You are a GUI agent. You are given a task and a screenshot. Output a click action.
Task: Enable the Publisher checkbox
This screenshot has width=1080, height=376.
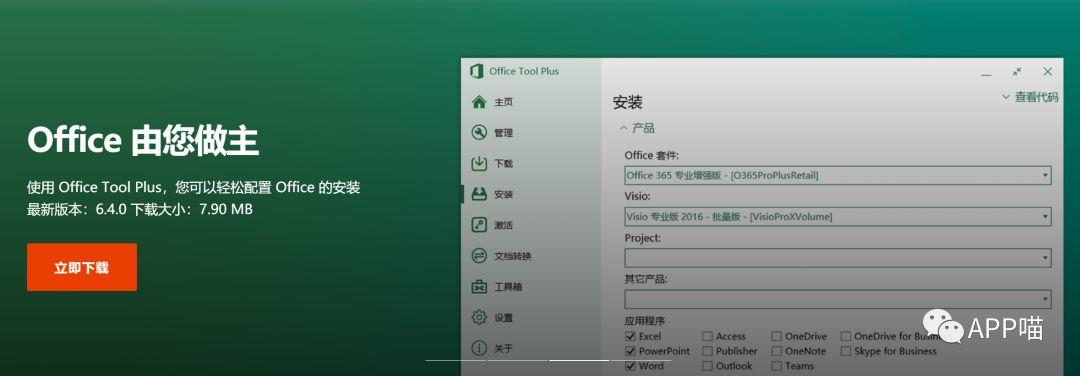pyautogui.click(x=707, y=351)
